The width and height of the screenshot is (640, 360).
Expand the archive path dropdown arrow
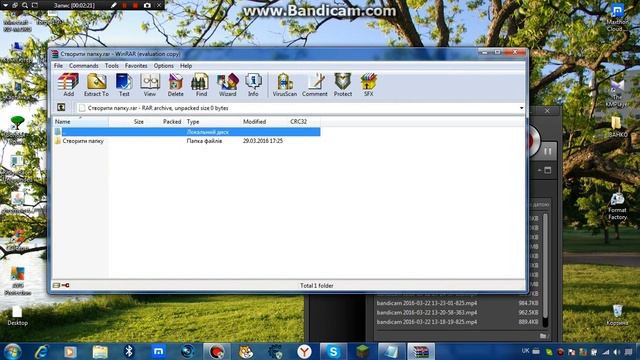tap(521, 108)
